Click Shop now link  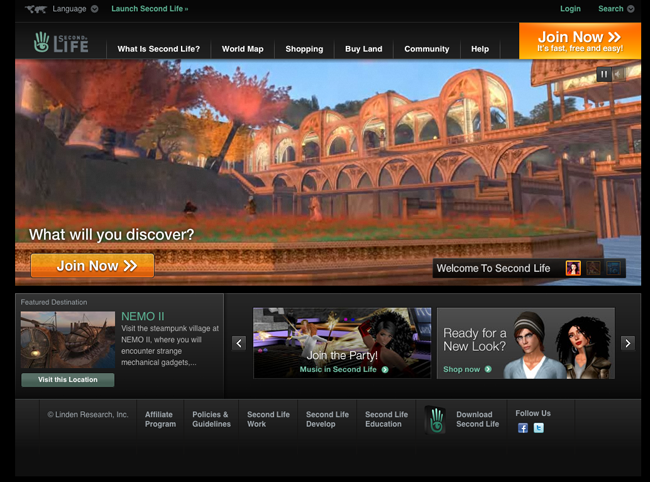tap(461, 369)
